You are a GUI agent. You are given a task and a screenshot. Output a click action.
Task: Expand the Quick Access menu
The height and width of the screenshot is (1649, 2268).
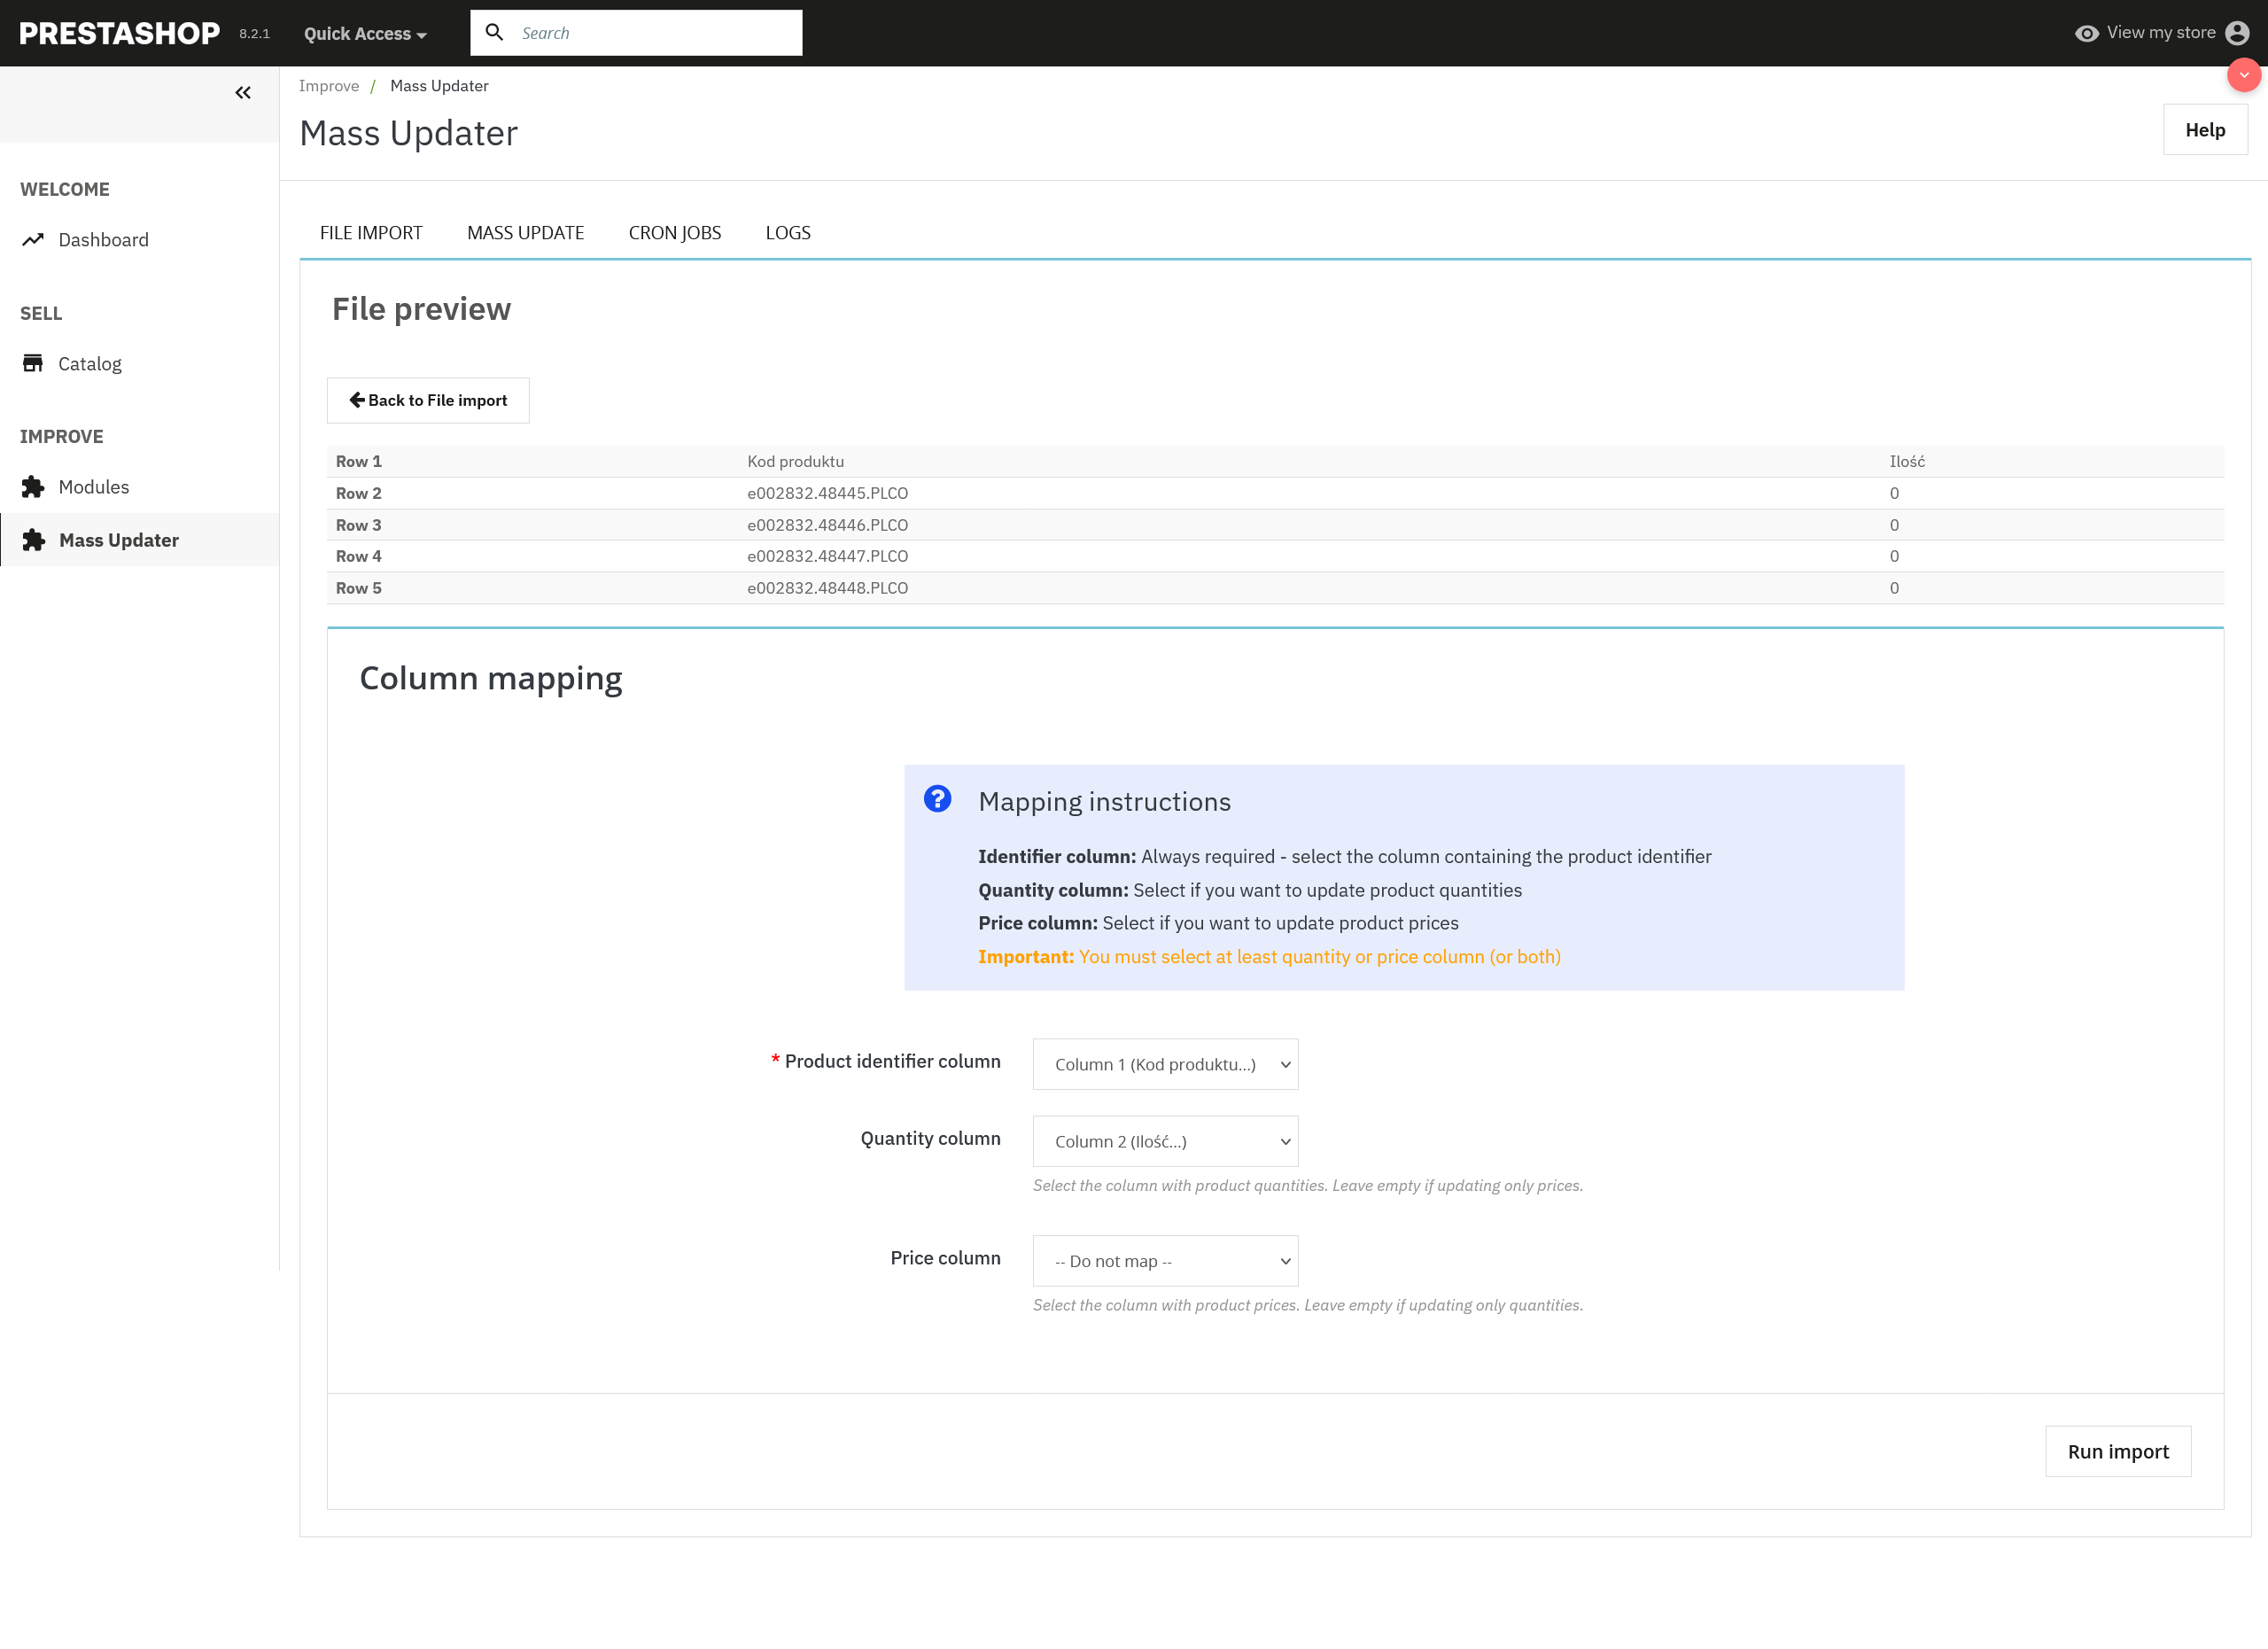coord(362,33)
